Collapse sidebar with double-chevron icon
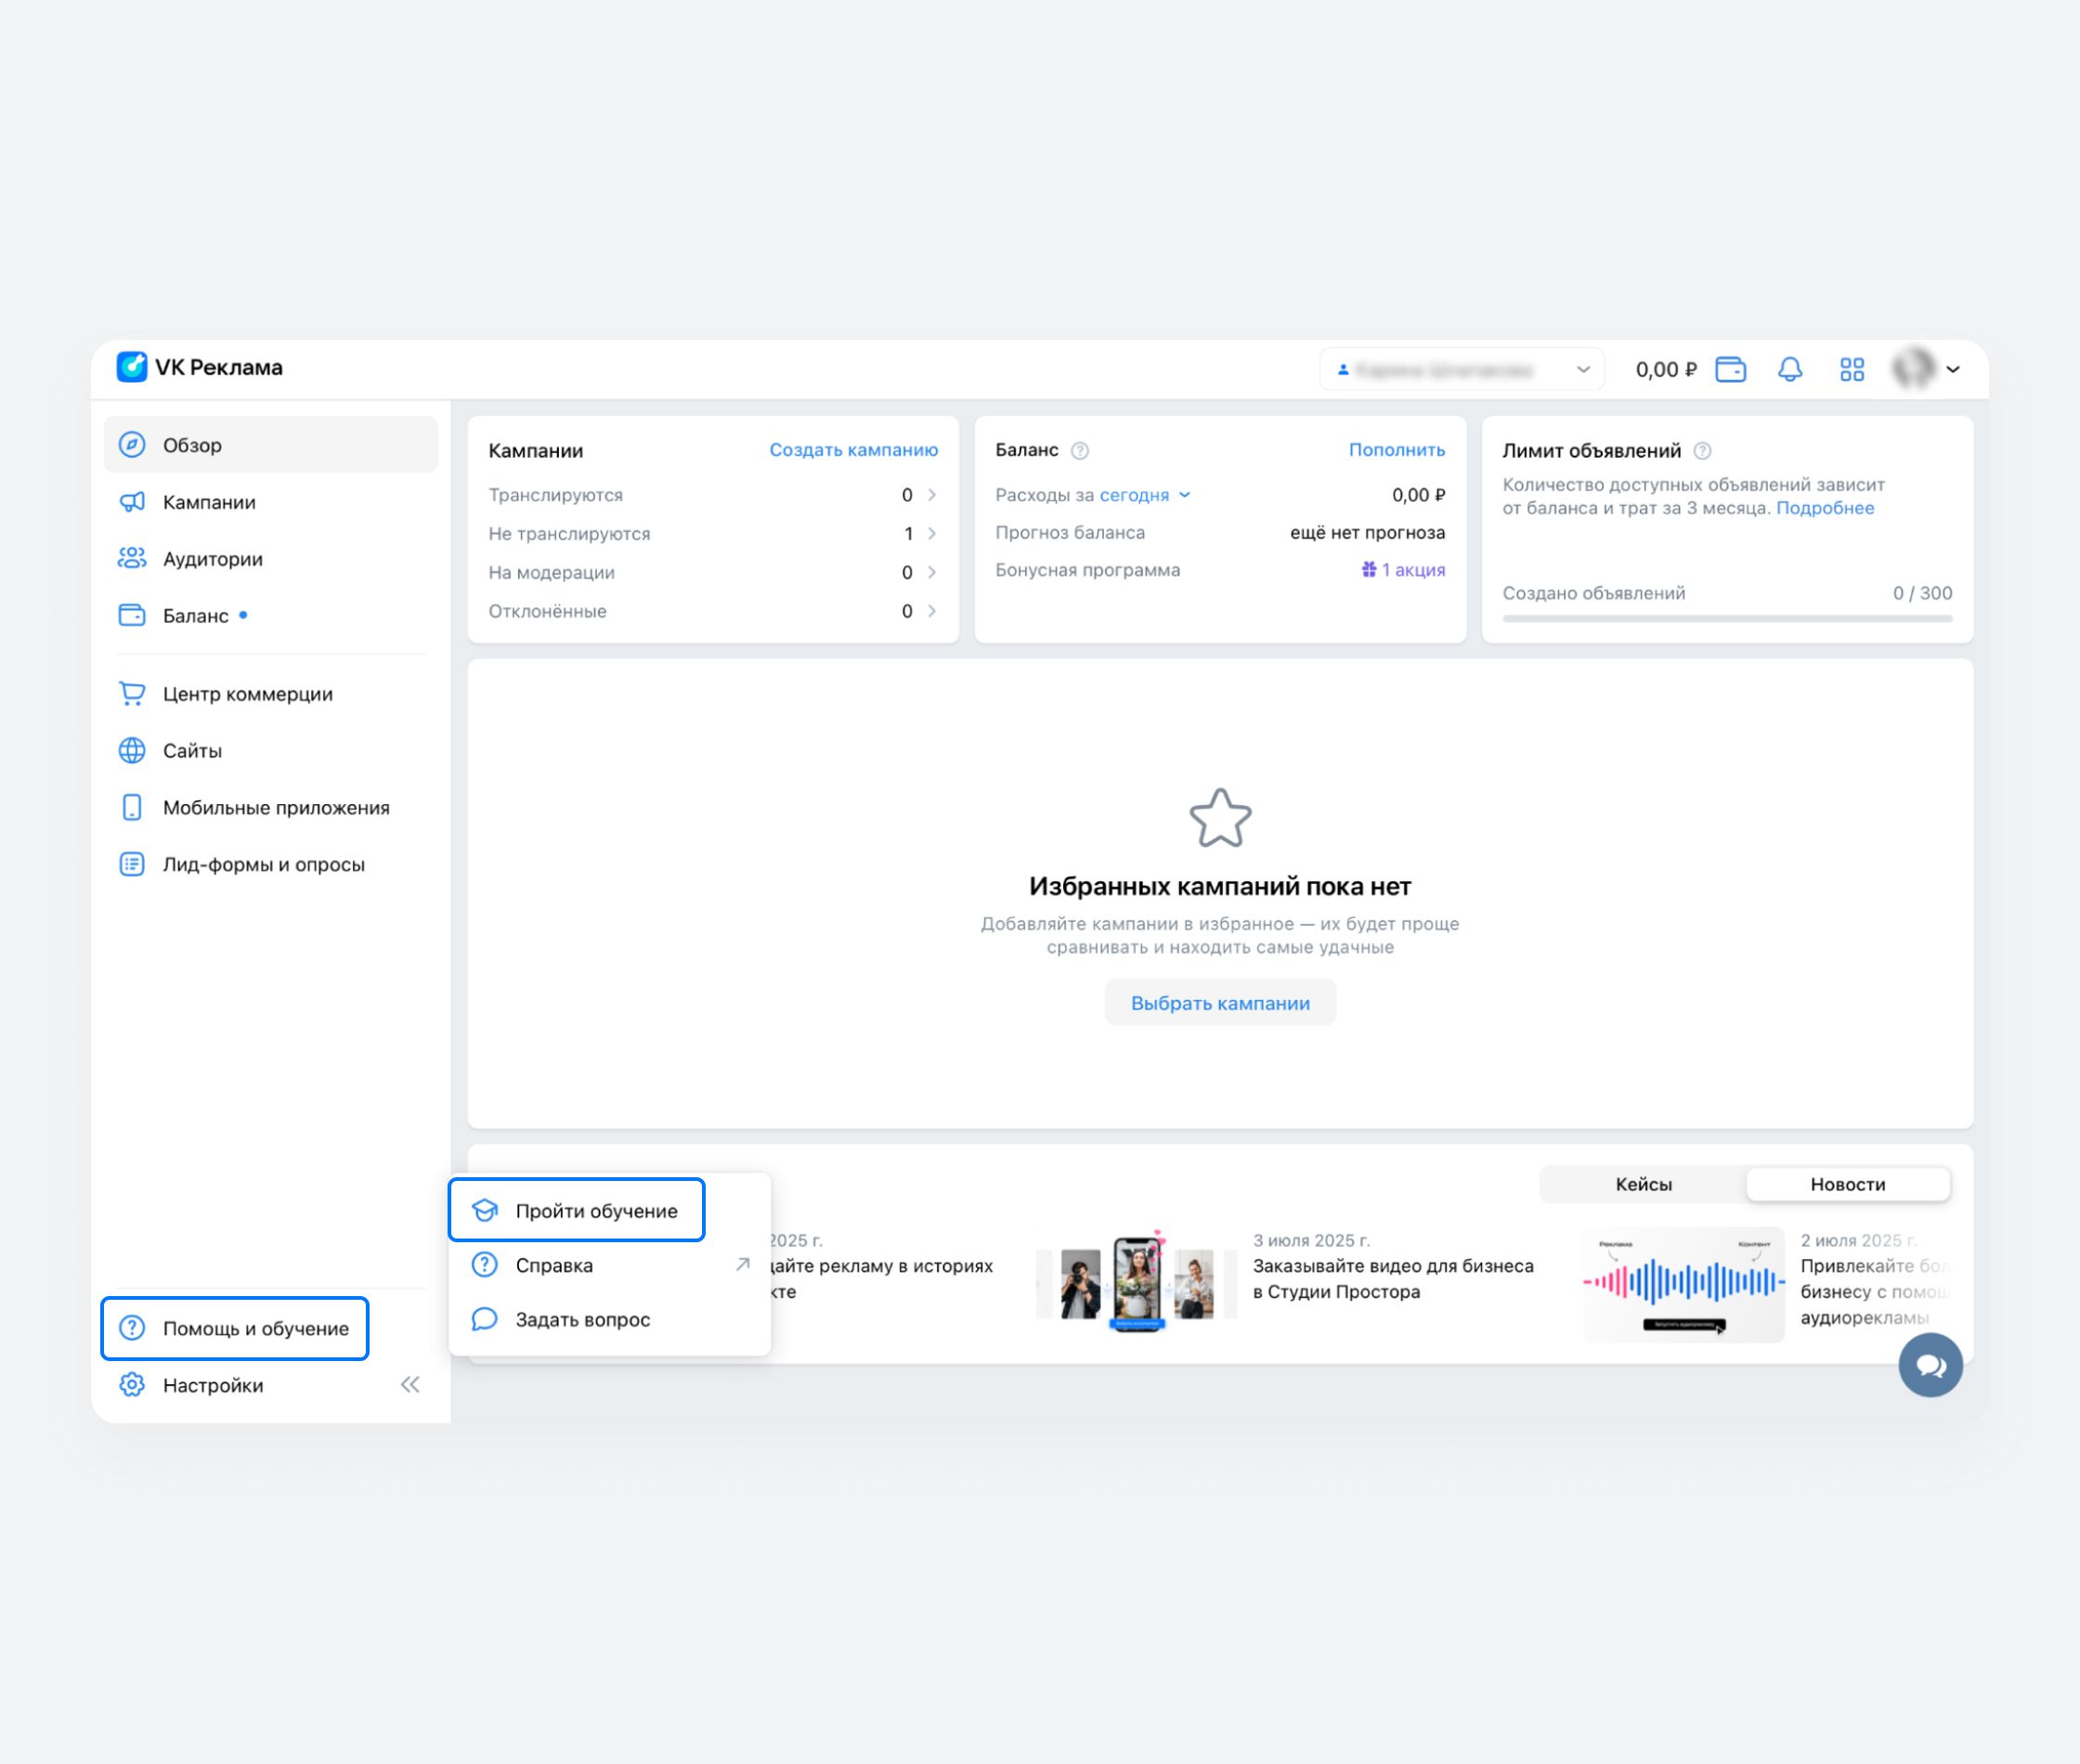2080x1764 pixels. 410,1385
